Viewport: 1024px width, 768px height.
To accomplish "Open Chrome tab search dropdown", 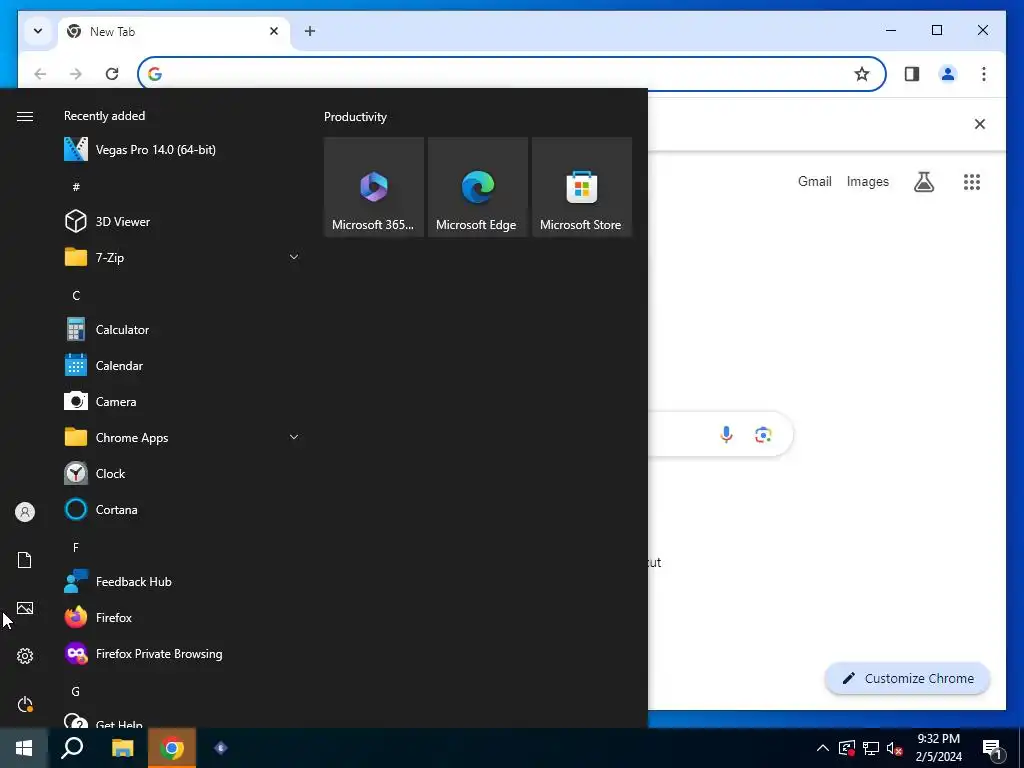I will 38,31.
